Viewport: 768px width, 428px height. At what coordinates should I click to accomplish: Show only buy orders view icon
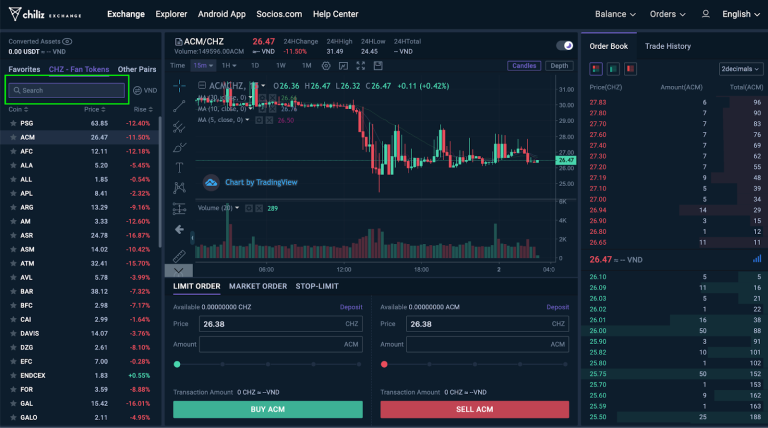[613, 69]
